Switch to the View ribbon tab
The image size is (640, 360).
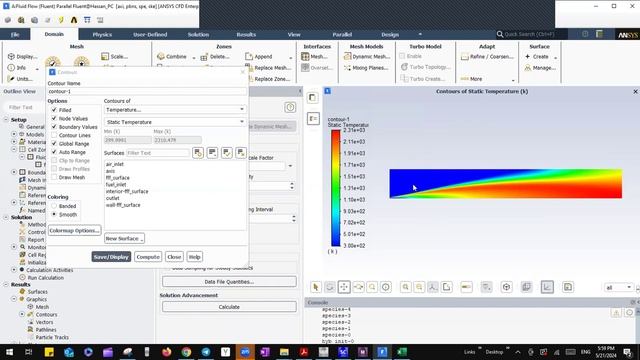(294, 34)
